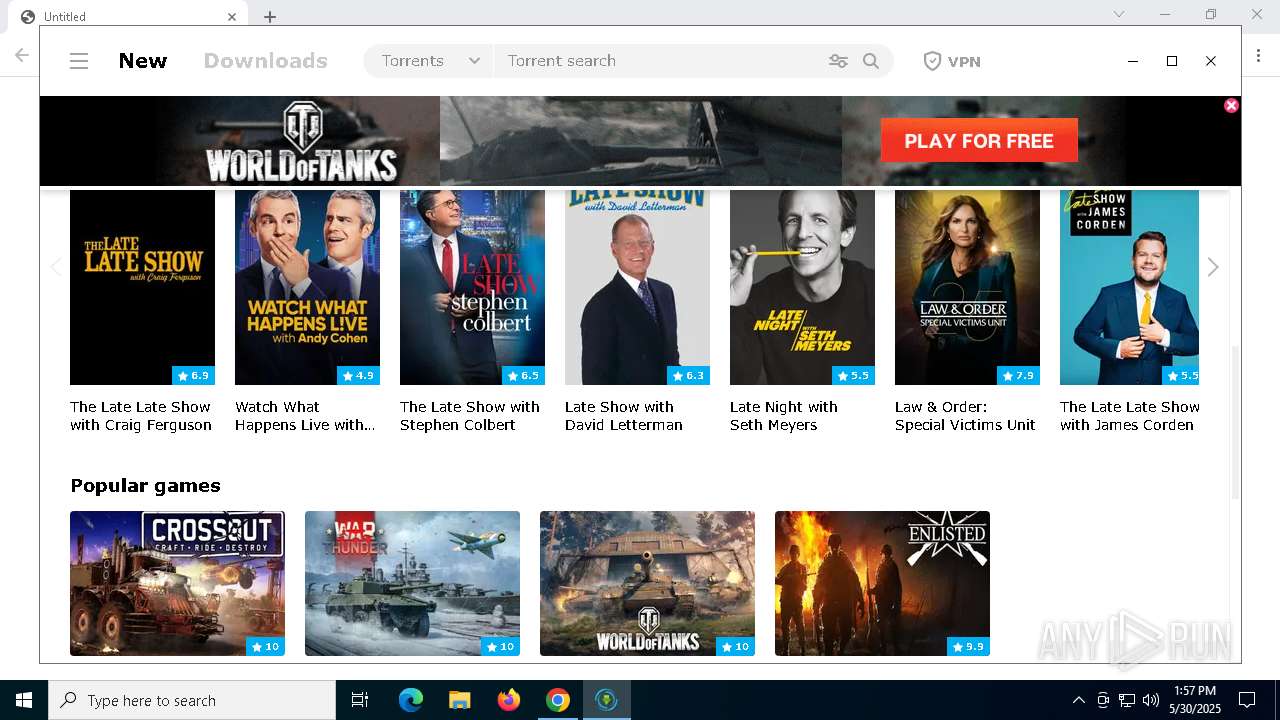1280x720 pixels.
Task: Click the 6.9 rating badge on Craig Ferguson poster
Action: (x=193, y=376)
